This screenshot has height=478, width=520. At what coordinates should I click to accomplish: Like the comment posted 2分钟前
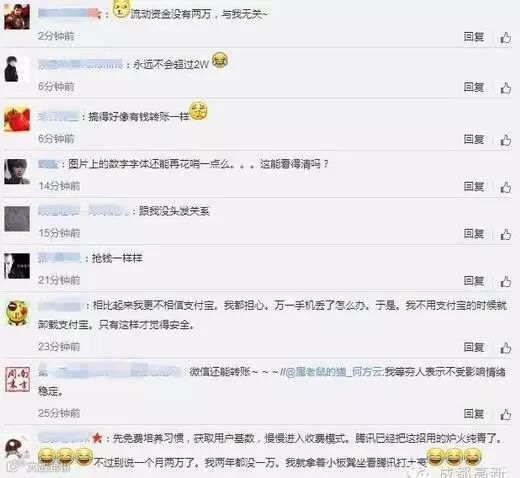coord(506,37)
